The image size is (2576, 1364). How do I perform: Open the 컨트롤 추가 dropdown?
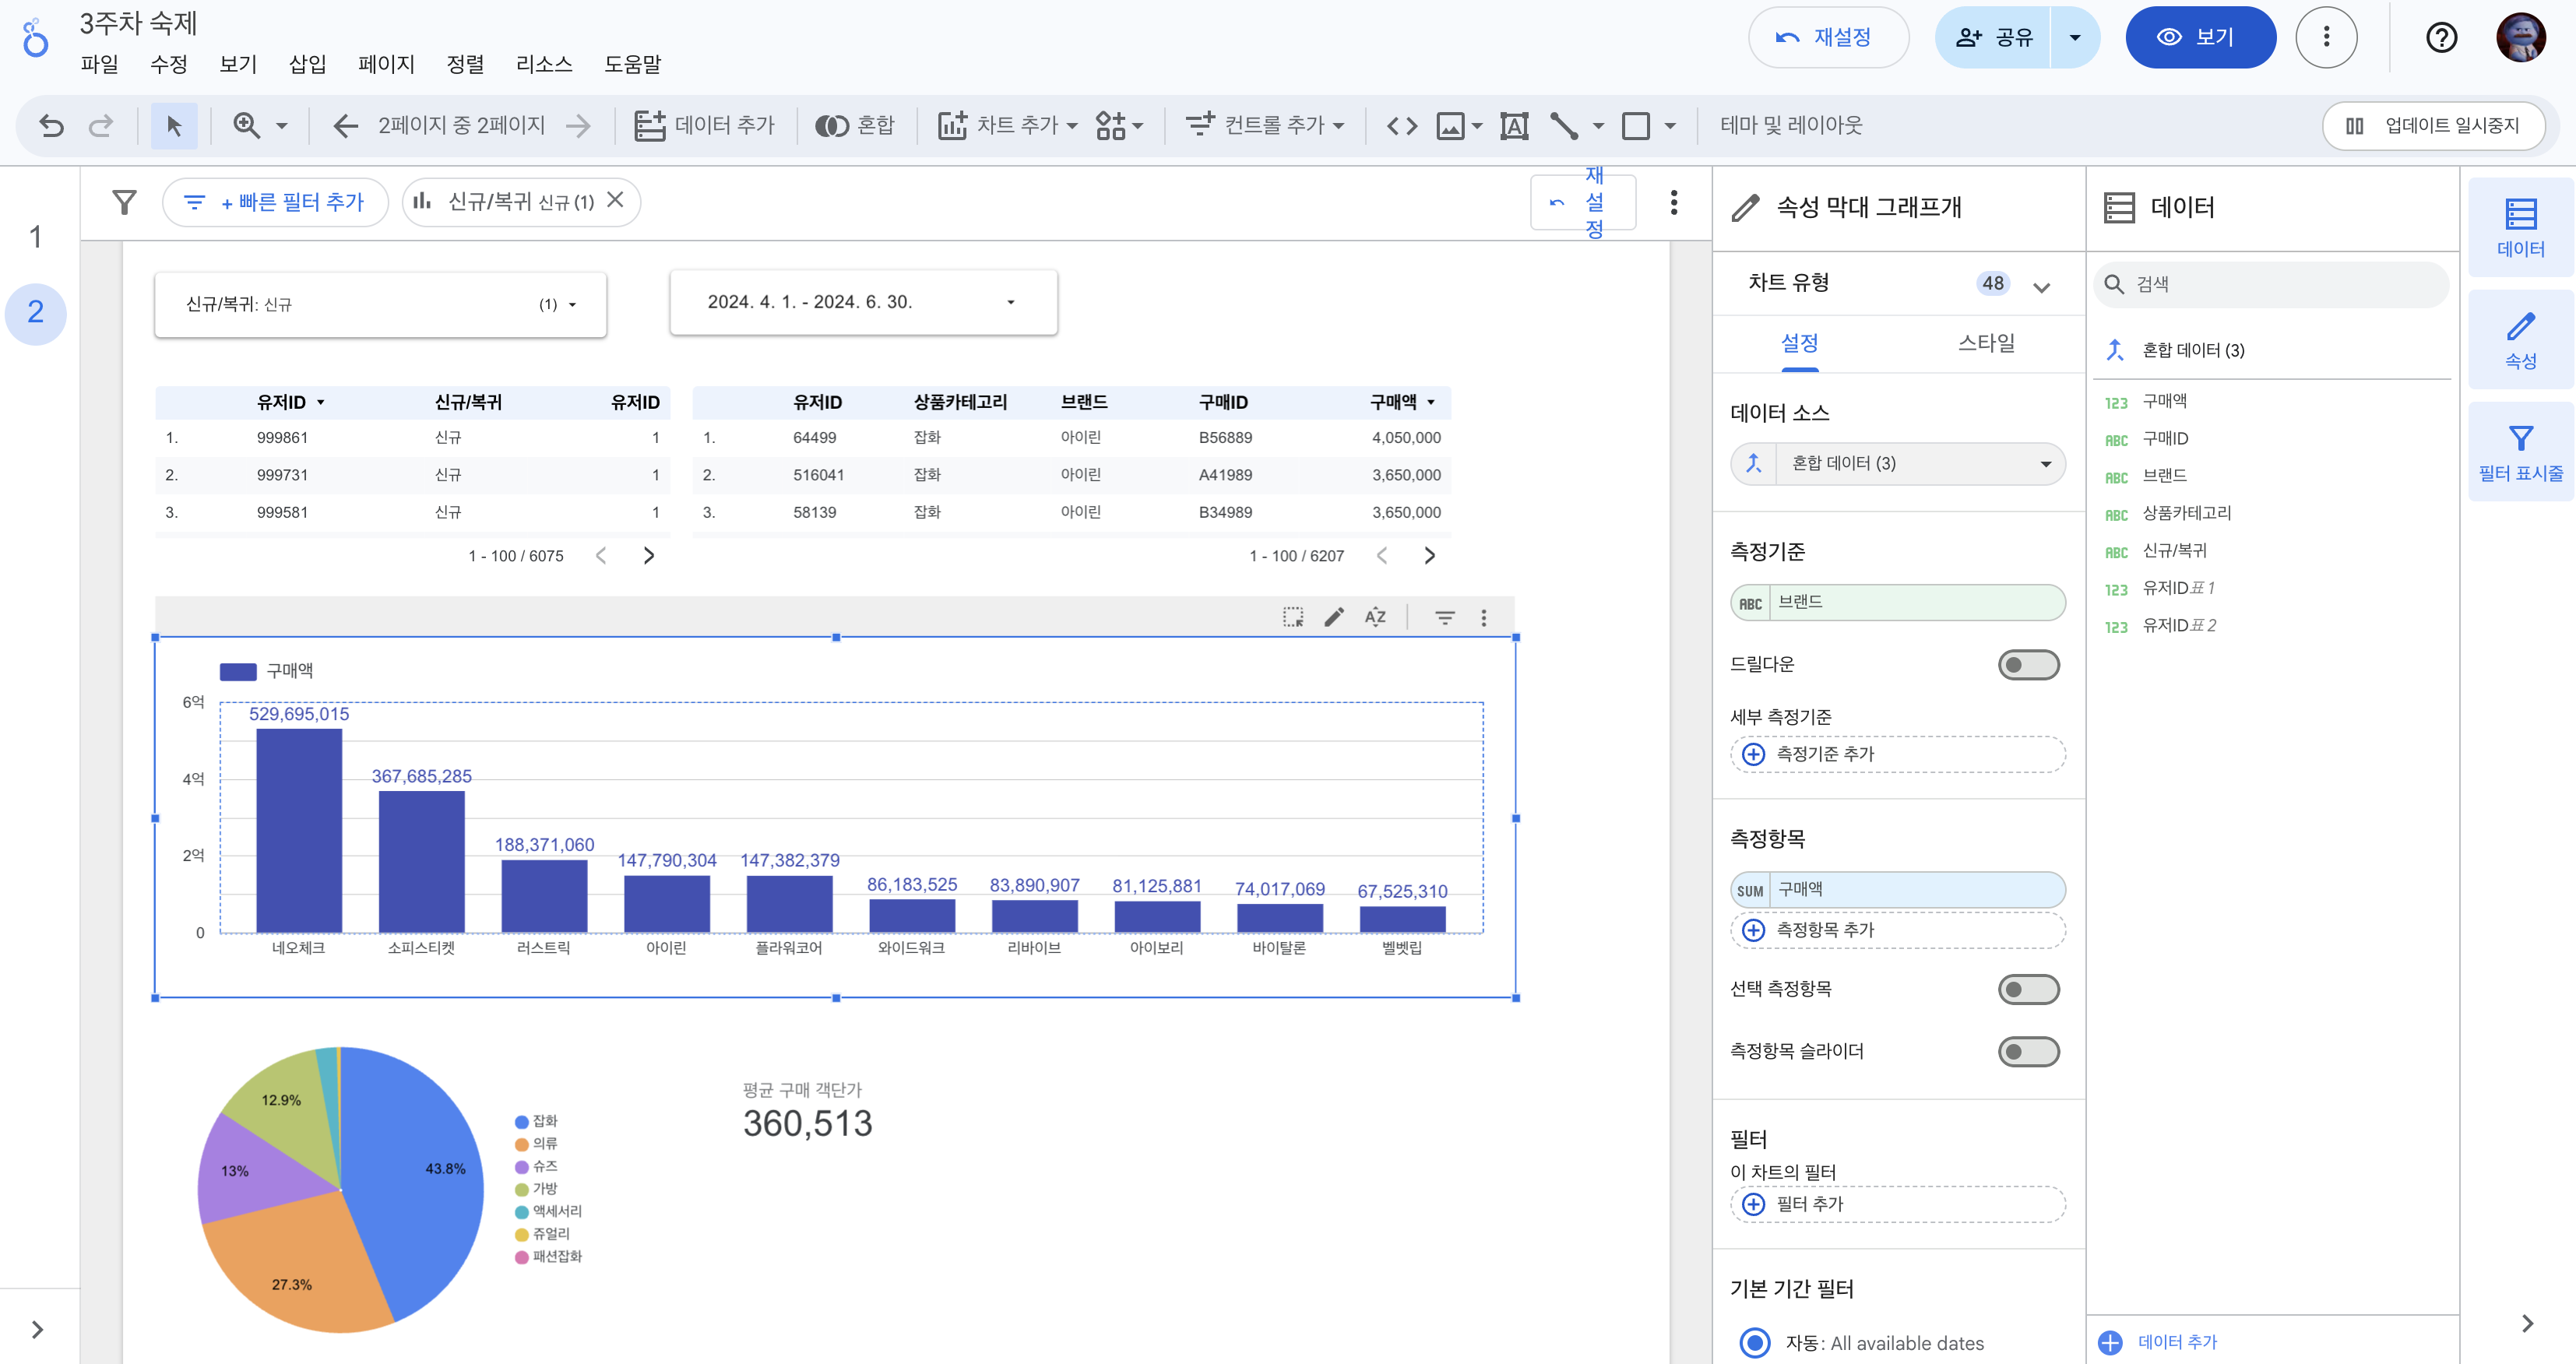click(1264, 125)
